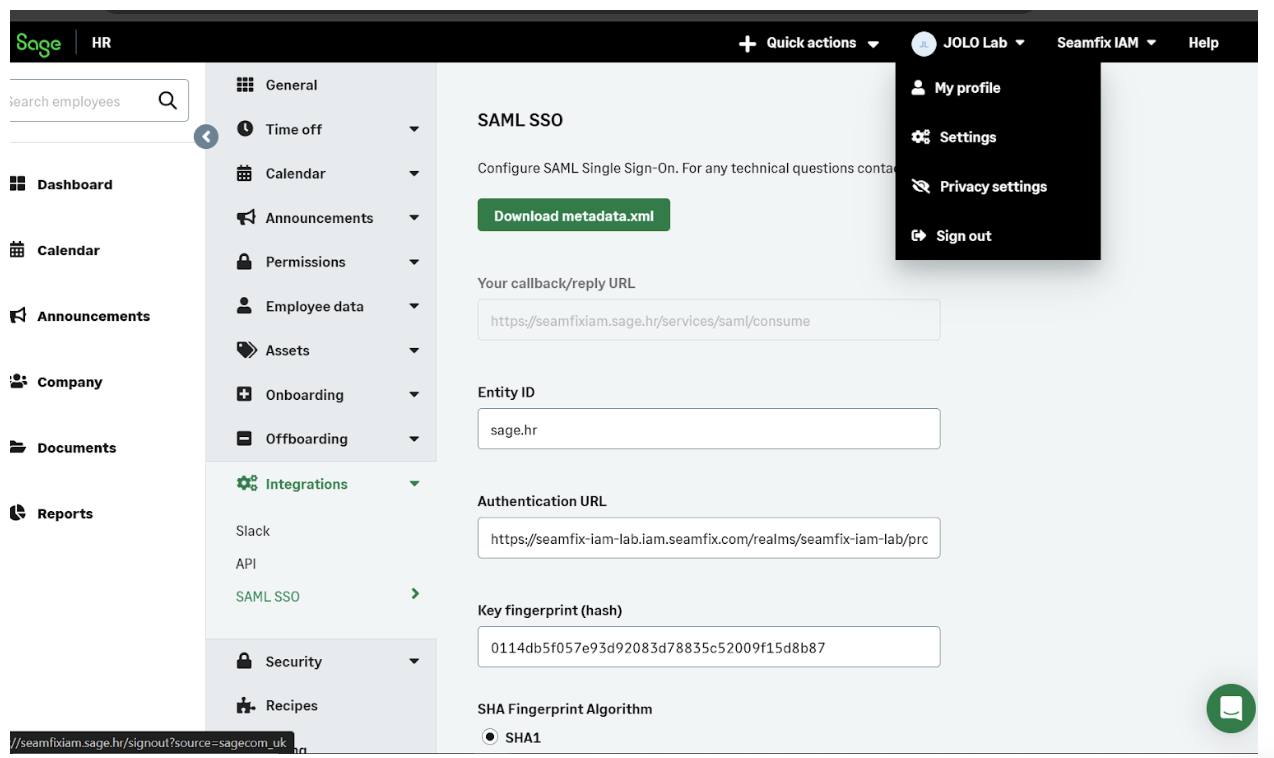The height and width of the screenshot is (758, 1274).
Task: Open the Quick actions dropdown
Action: coord(809,43)
